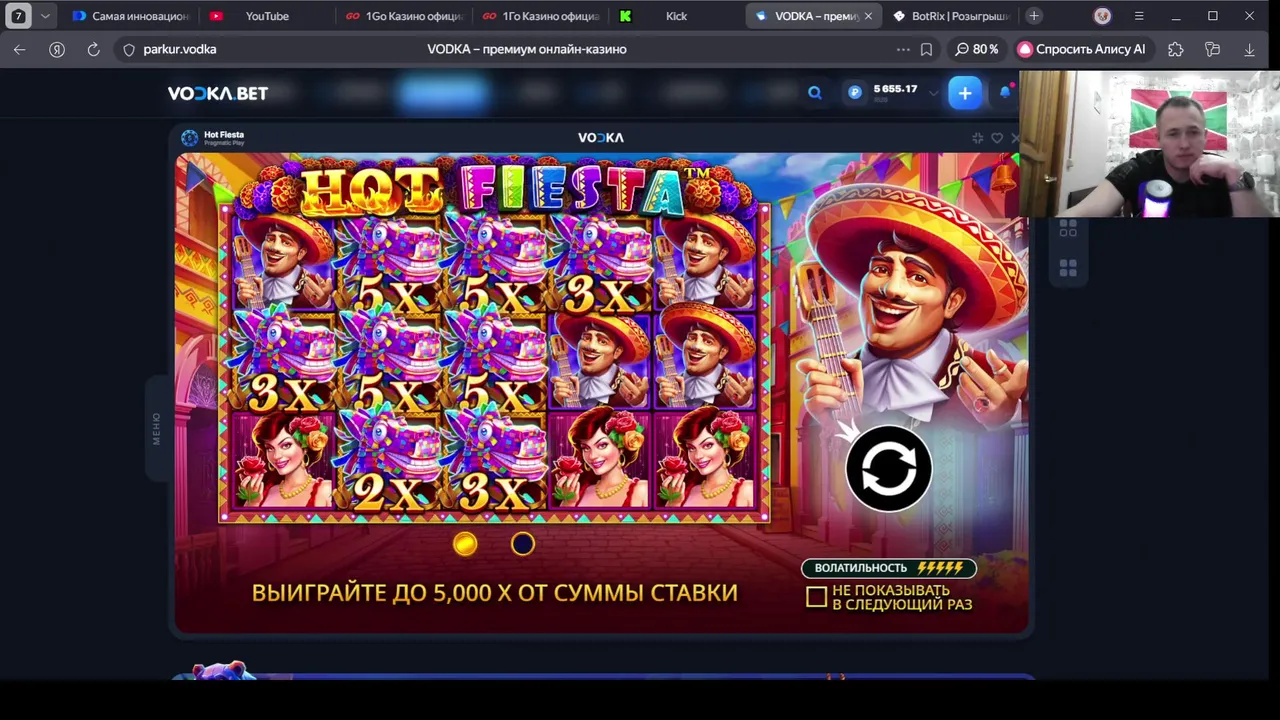Open the Yandex home button
The width and height of the screenshot is (1280, 720).
coord(57,49)
